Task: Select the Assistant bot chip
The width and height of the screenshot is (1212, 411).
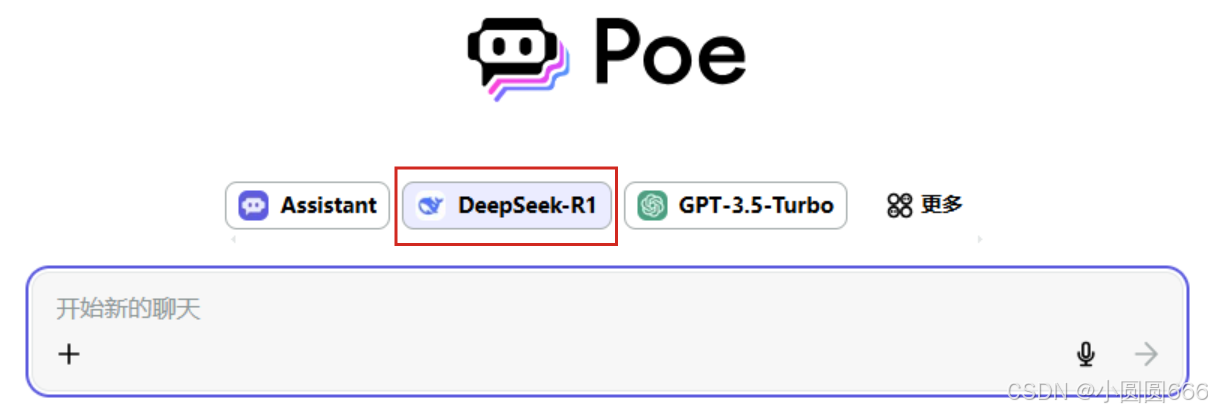Action: coord(307,206)
